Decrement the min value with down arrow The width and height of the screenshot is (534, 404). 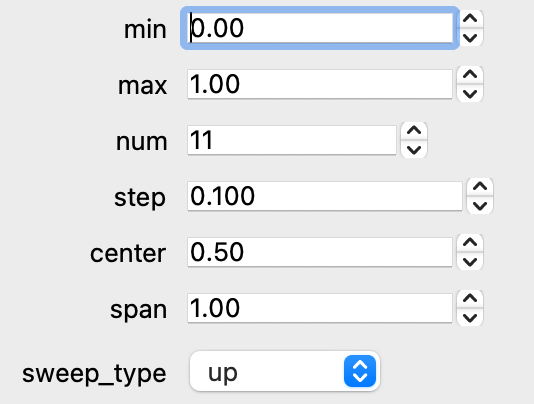coord(470,37)
